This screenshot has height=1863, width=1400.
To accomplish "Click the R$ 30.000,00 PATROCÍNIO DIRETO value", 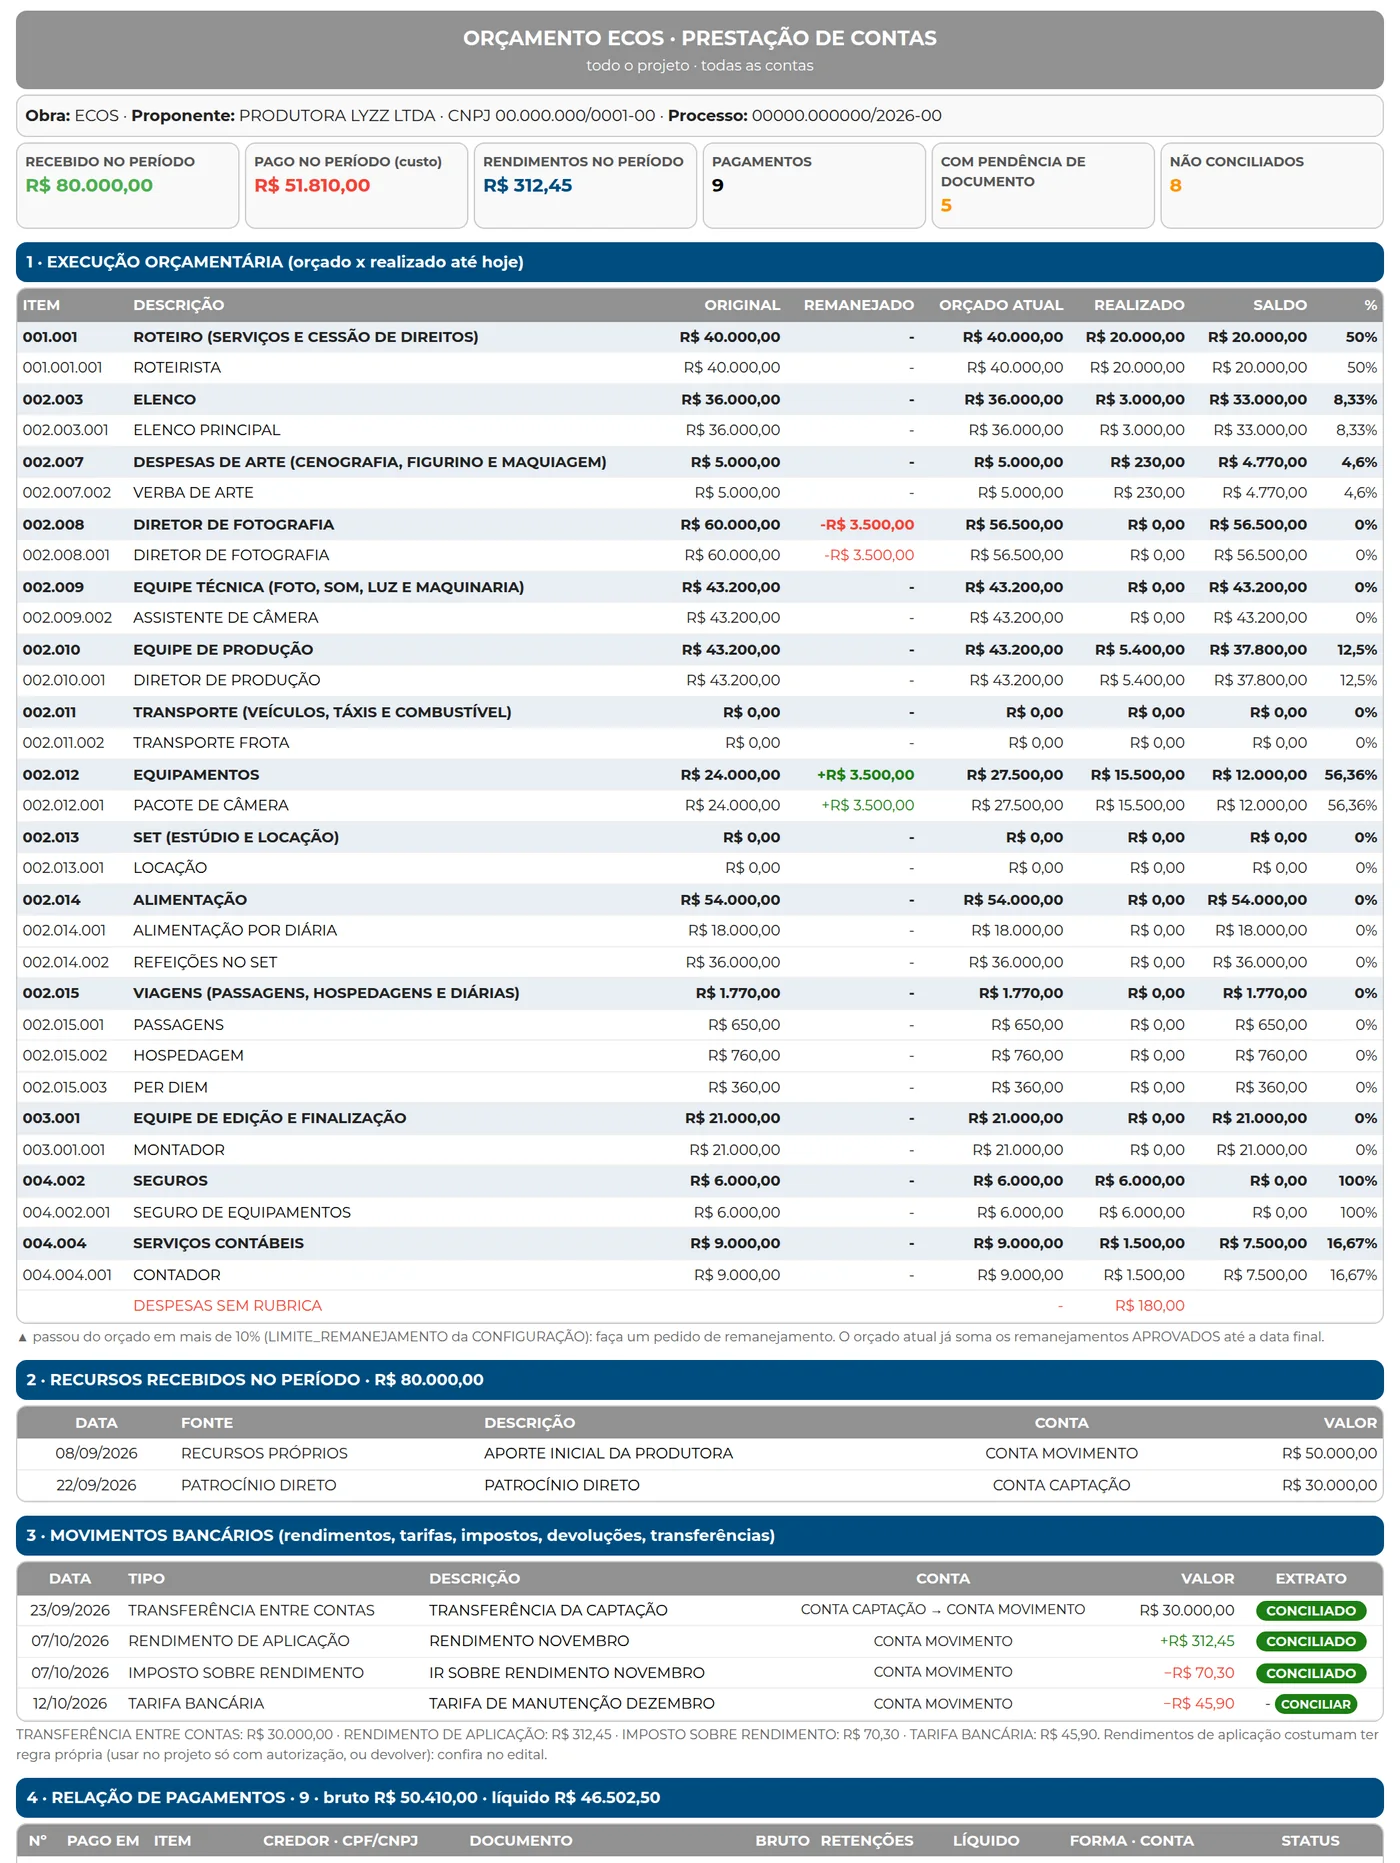I will tap(1329, 1486).
